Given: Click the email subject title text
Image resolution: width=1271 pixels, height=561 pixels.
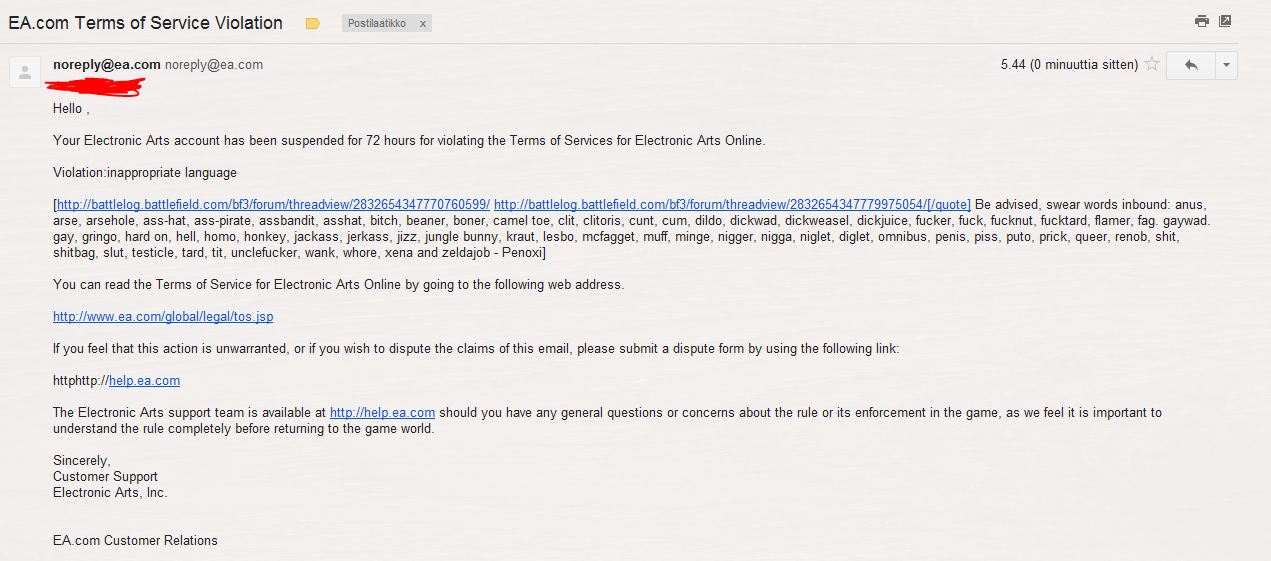Looking at the screenshot, I should [x=145, y=23].
